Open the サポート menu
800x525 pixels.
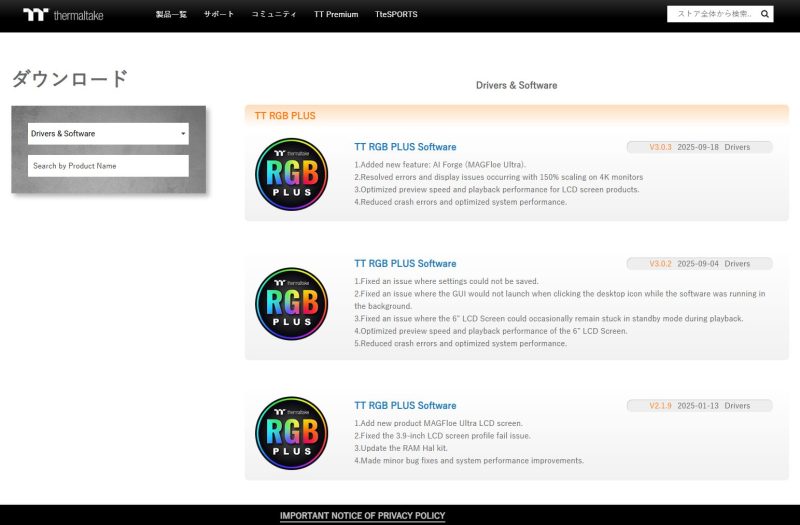coord(219,15)
